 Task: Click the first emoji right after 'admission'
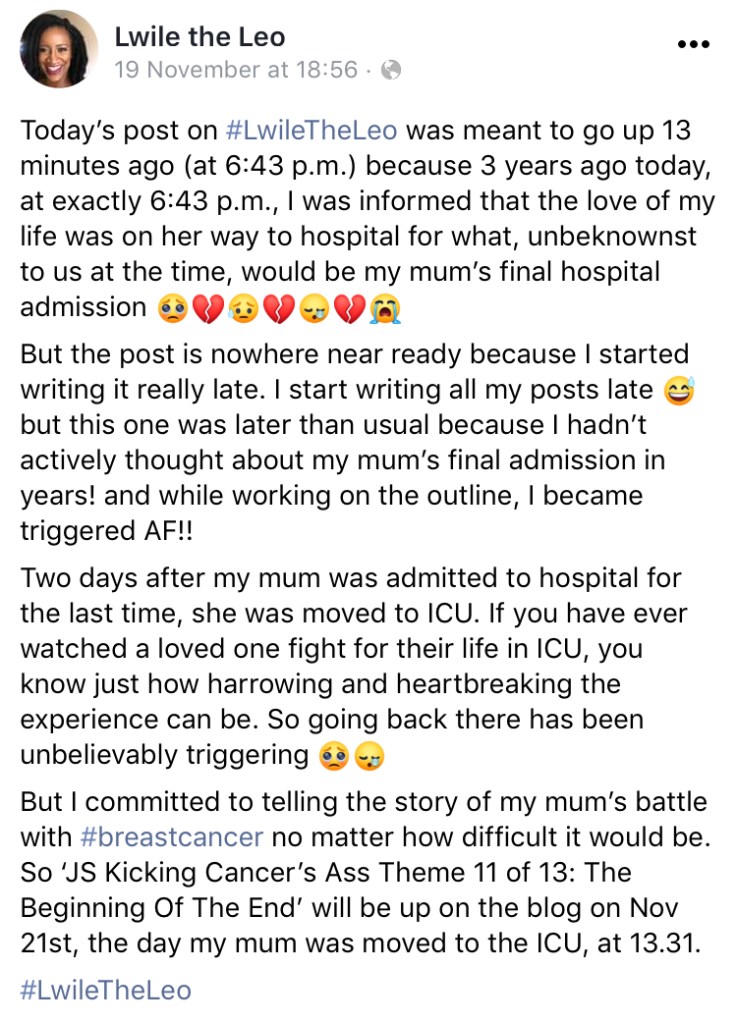(x=172, y=307)
